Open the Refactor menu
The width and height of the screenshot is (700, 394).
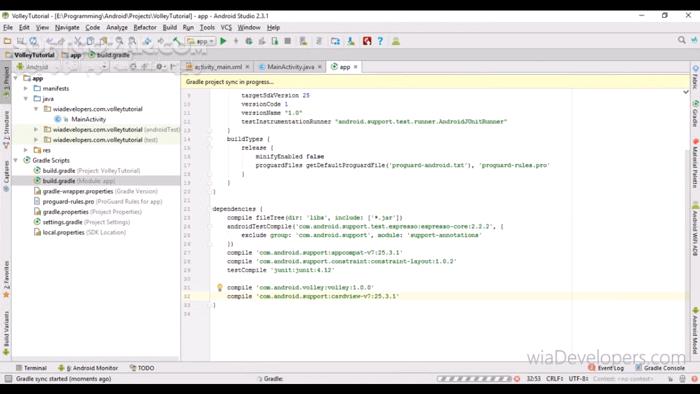[145, 27]
